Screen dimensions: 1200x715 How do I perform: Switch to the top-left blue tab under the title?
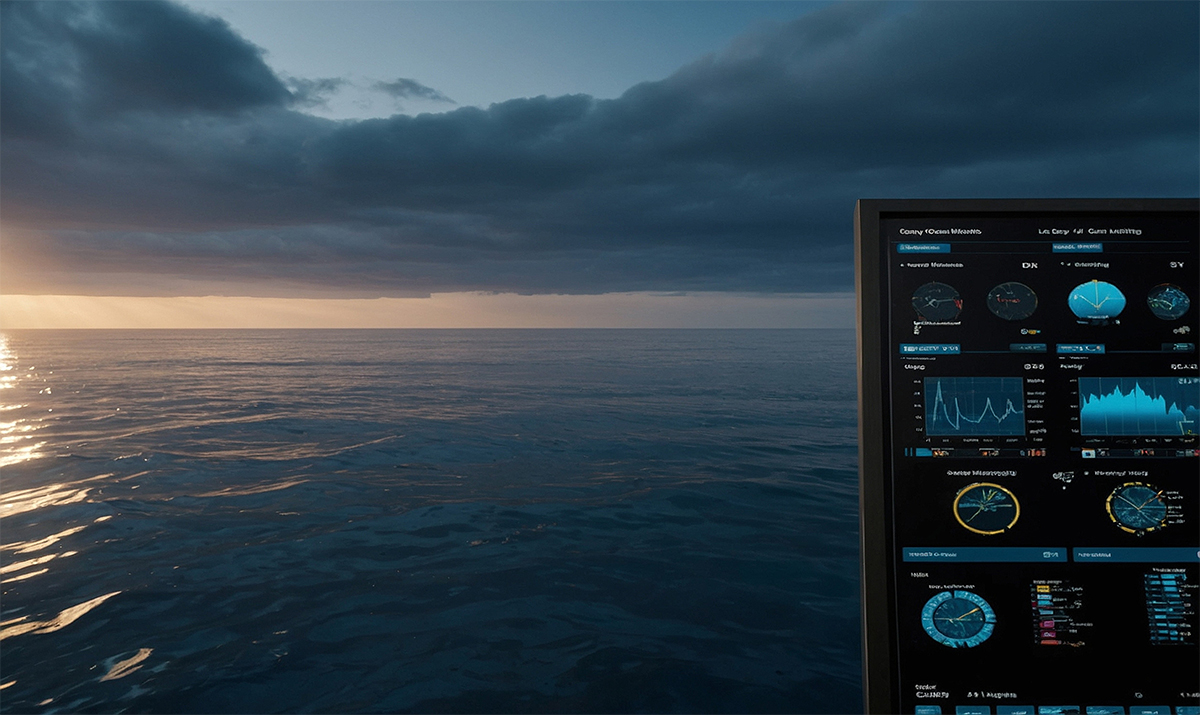coord(924,248)
